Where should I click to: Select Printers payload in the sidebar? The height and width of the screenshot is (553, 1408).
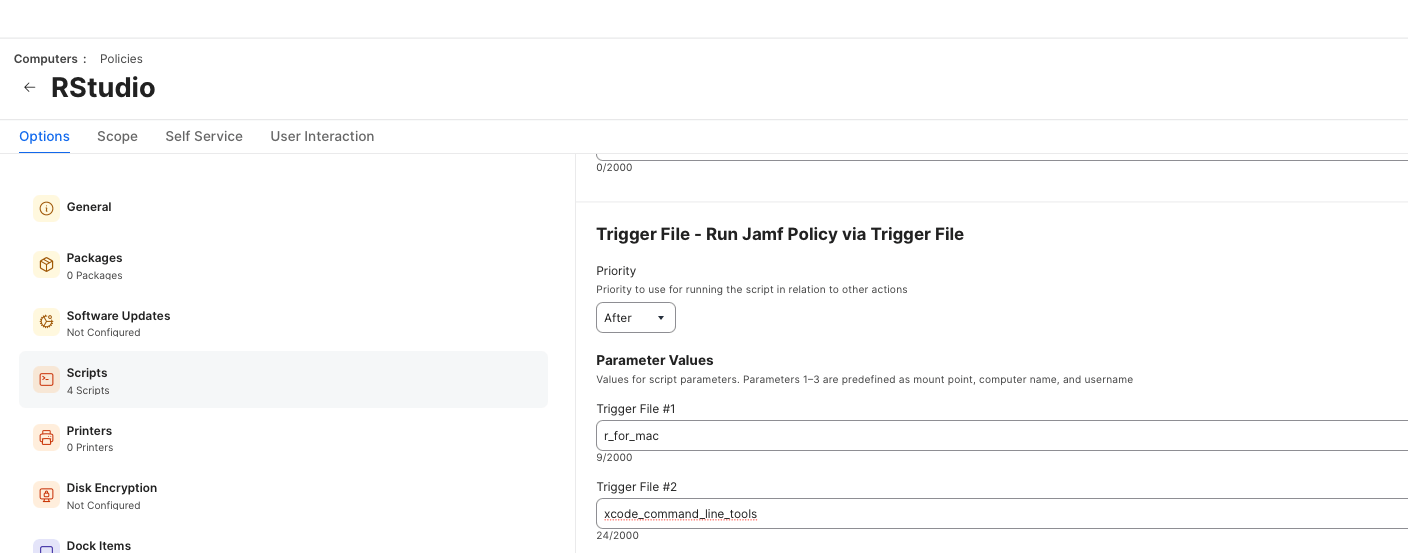coord(283,438)
